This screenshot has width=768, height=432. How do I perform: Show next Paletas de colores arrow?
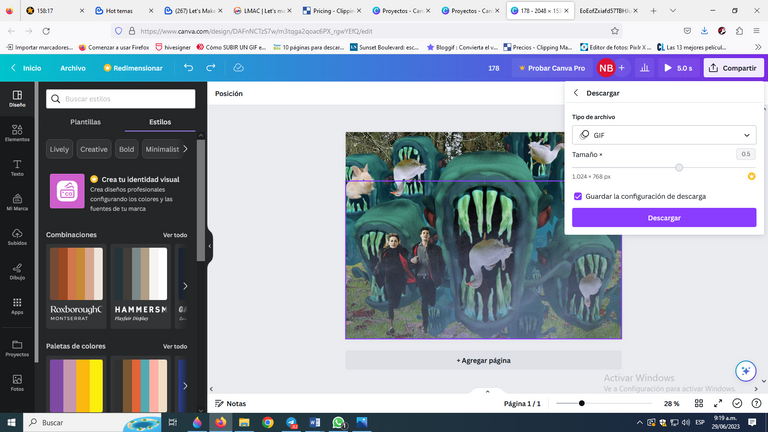185,386
